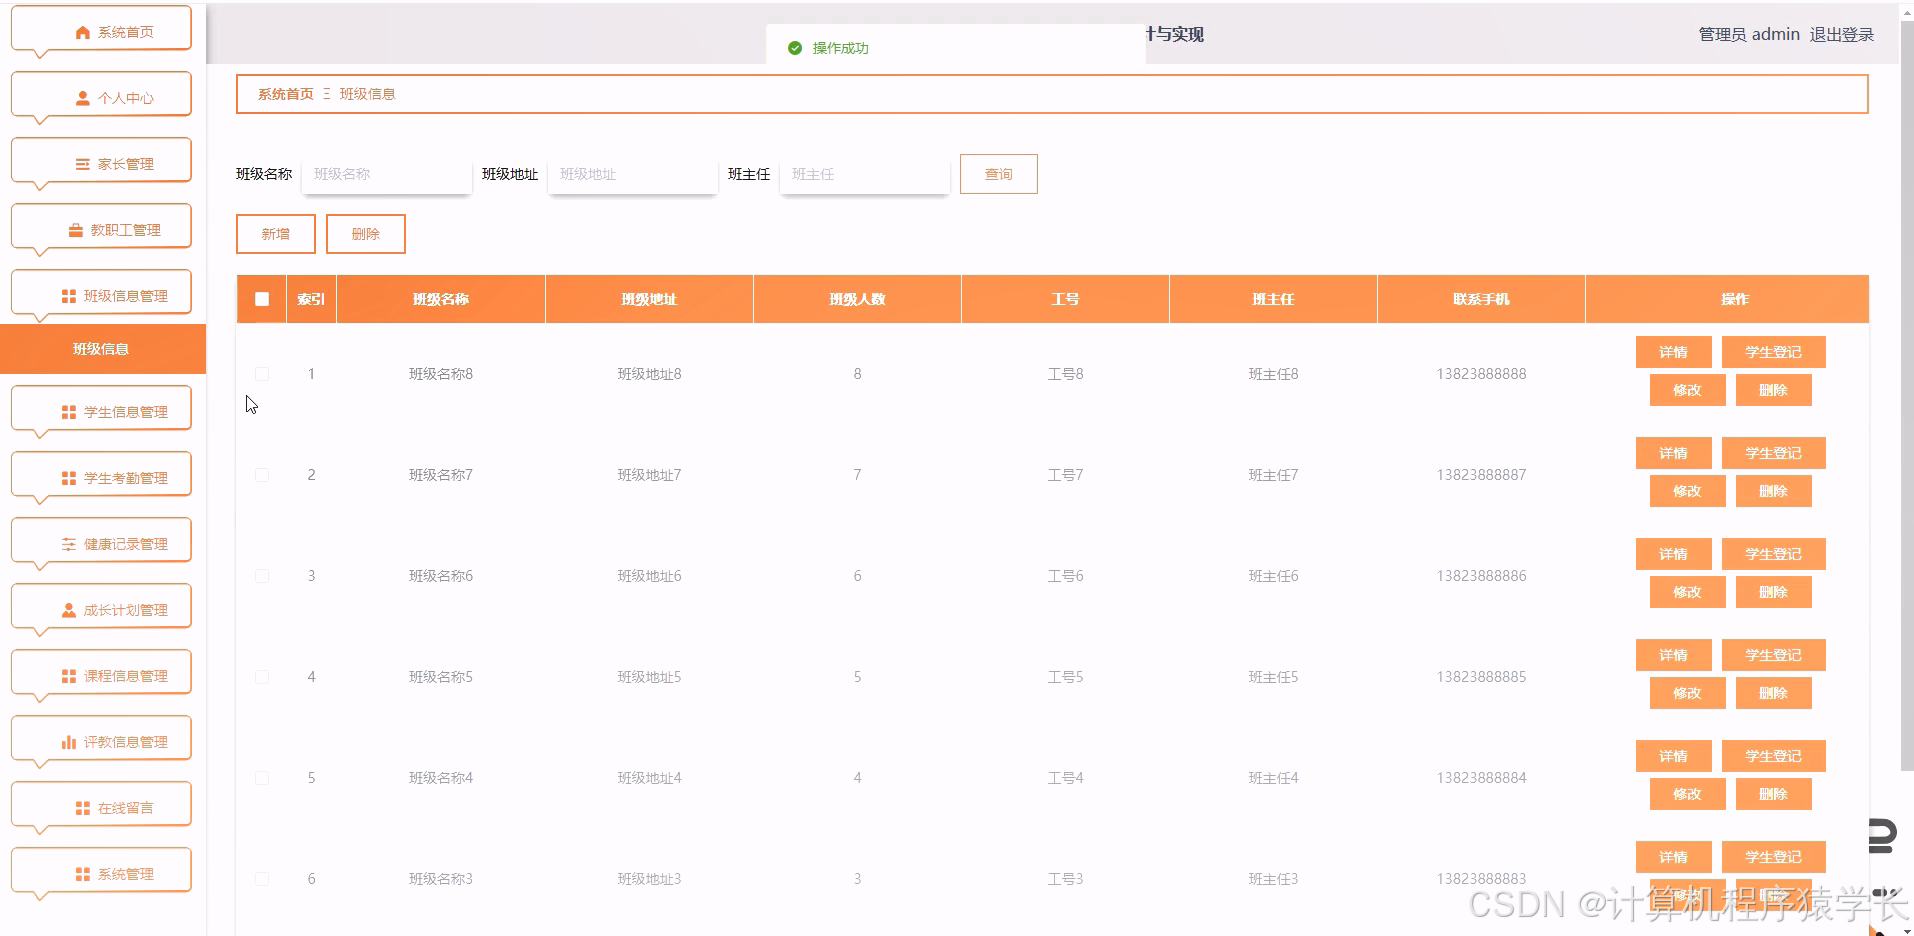Click 修改 for row 班级名称7

1687,491
